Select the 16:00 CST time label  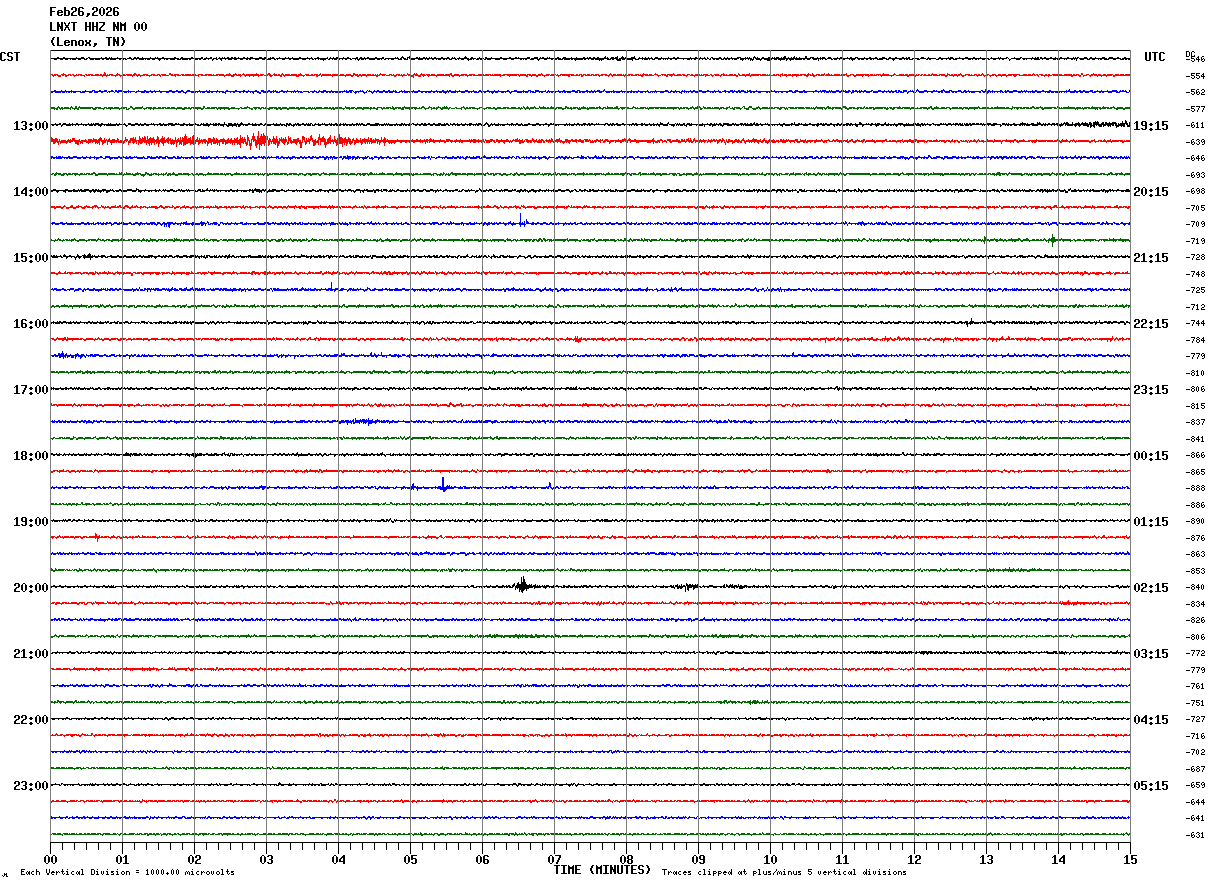30,324
